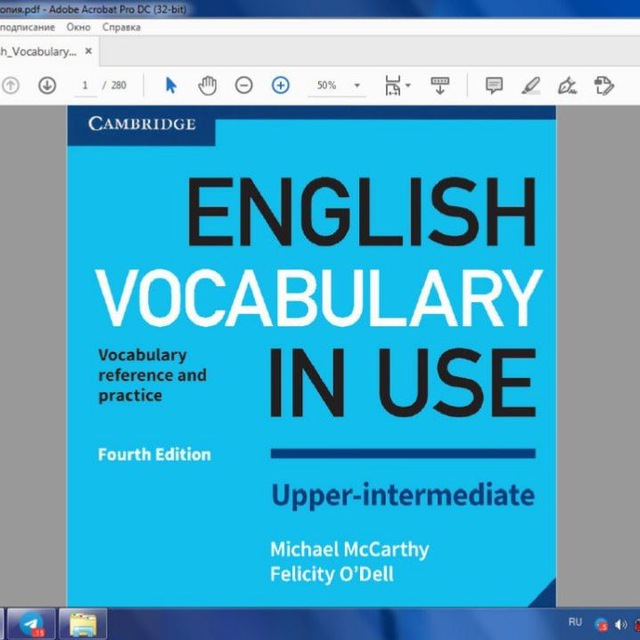
Task: Close the h_Vocabulary document tab
Action: (88, 51)
